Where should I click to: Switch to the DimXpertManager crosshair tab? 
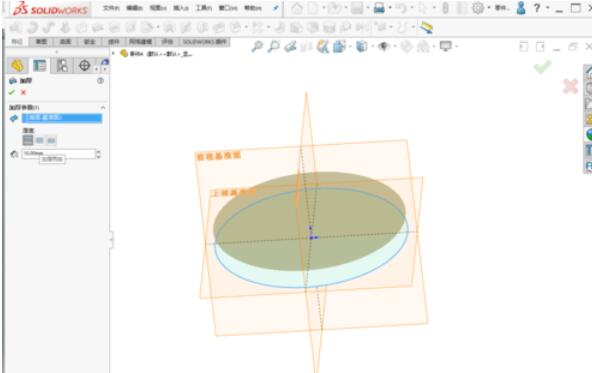(x=84, y=66)
